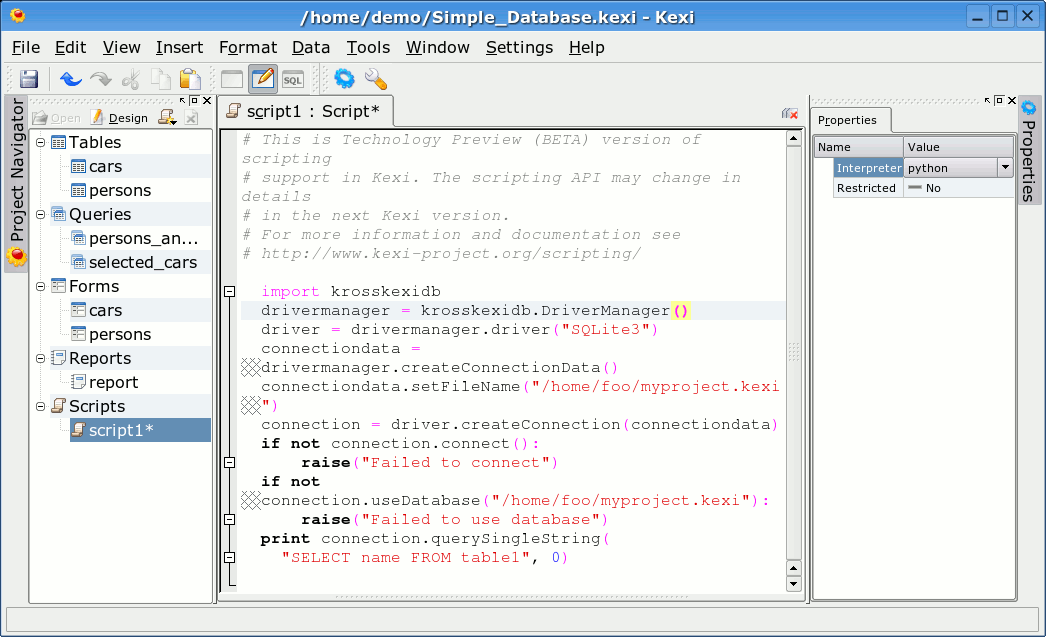Switch to Data view icon
Viewport: 1046px width, 637px height.
click(232, 79)
